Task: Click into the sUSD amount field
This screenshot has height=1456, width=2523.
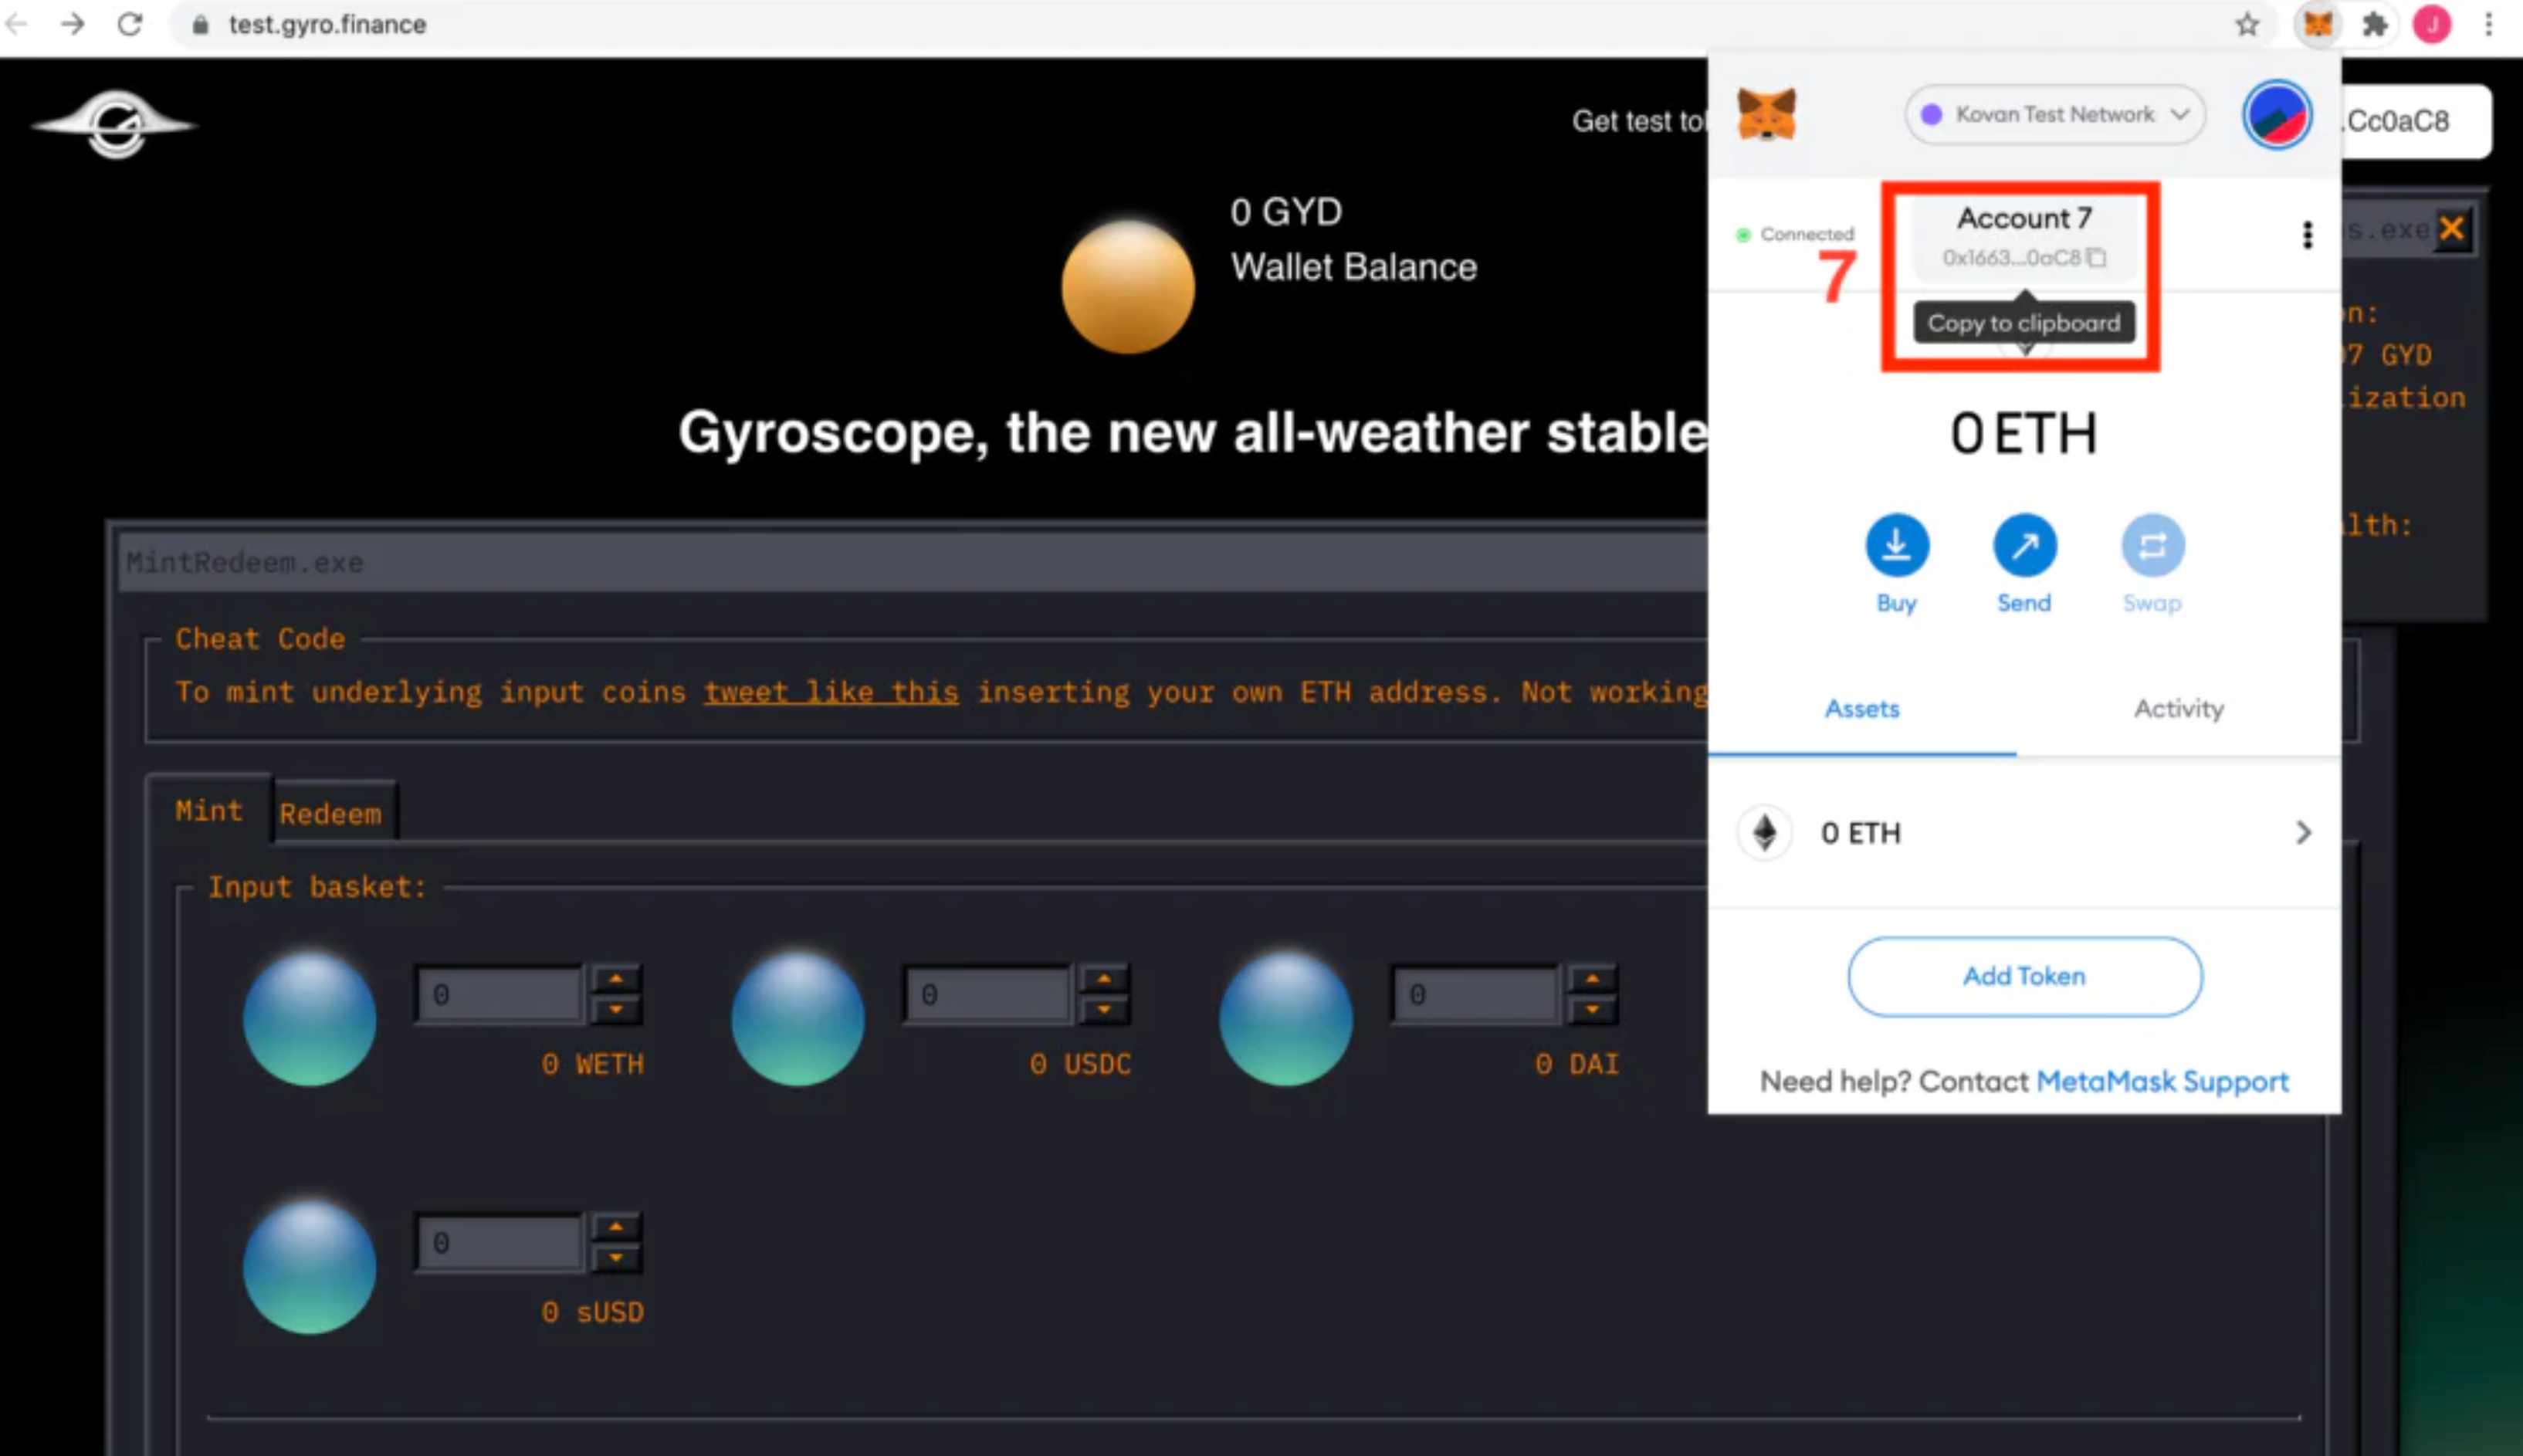Action: coord(499,1243)
